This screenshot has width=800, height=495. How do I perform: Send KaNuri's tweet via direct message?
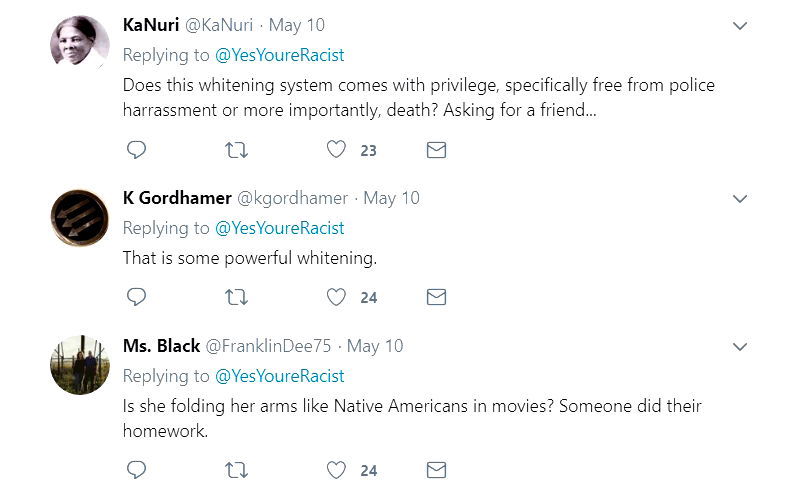click(x=436, y=150)
